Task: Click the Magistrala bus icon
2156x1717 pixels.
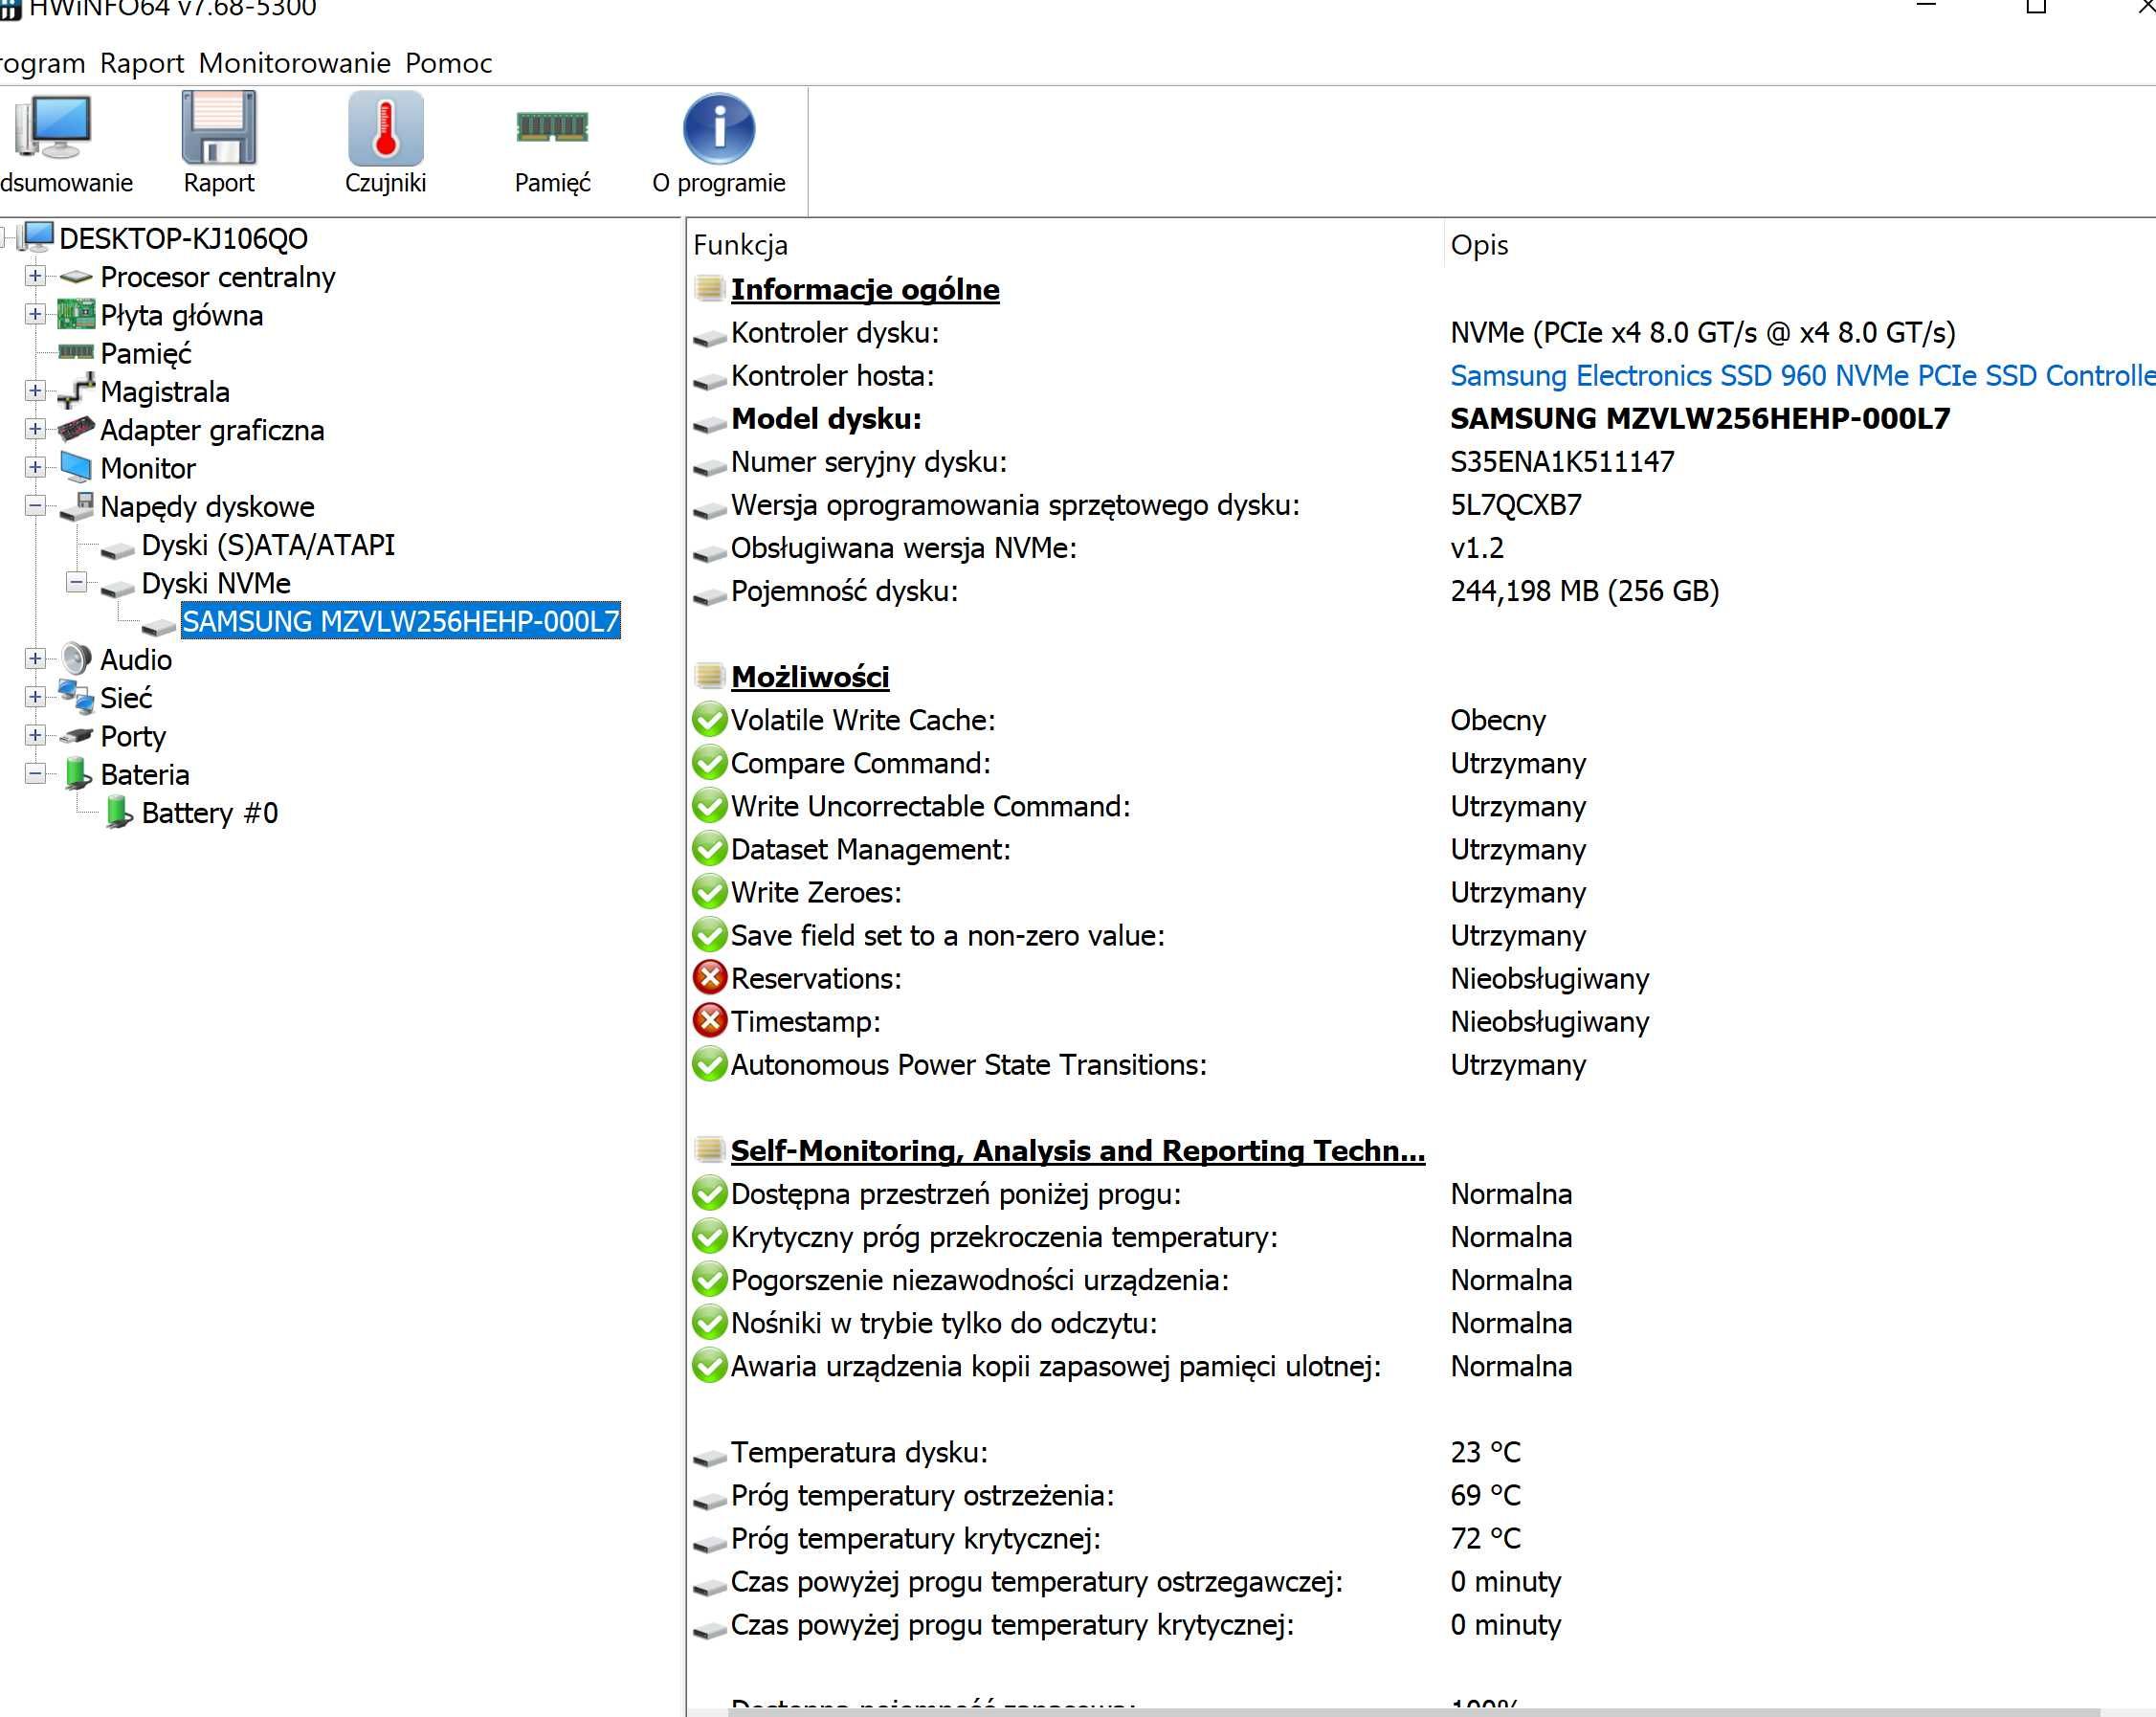Action: point(76,391)
